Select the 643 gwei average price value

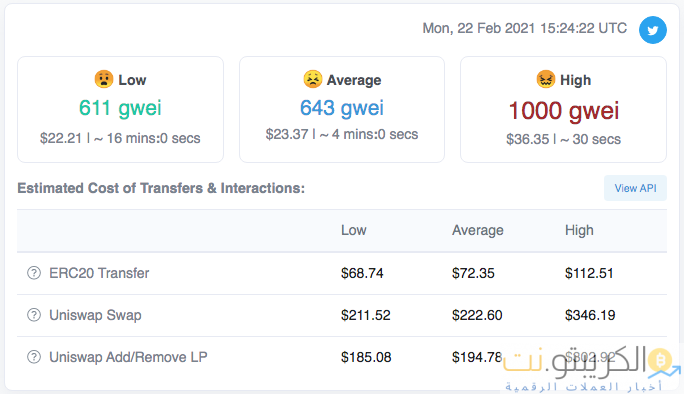point(342,108)
